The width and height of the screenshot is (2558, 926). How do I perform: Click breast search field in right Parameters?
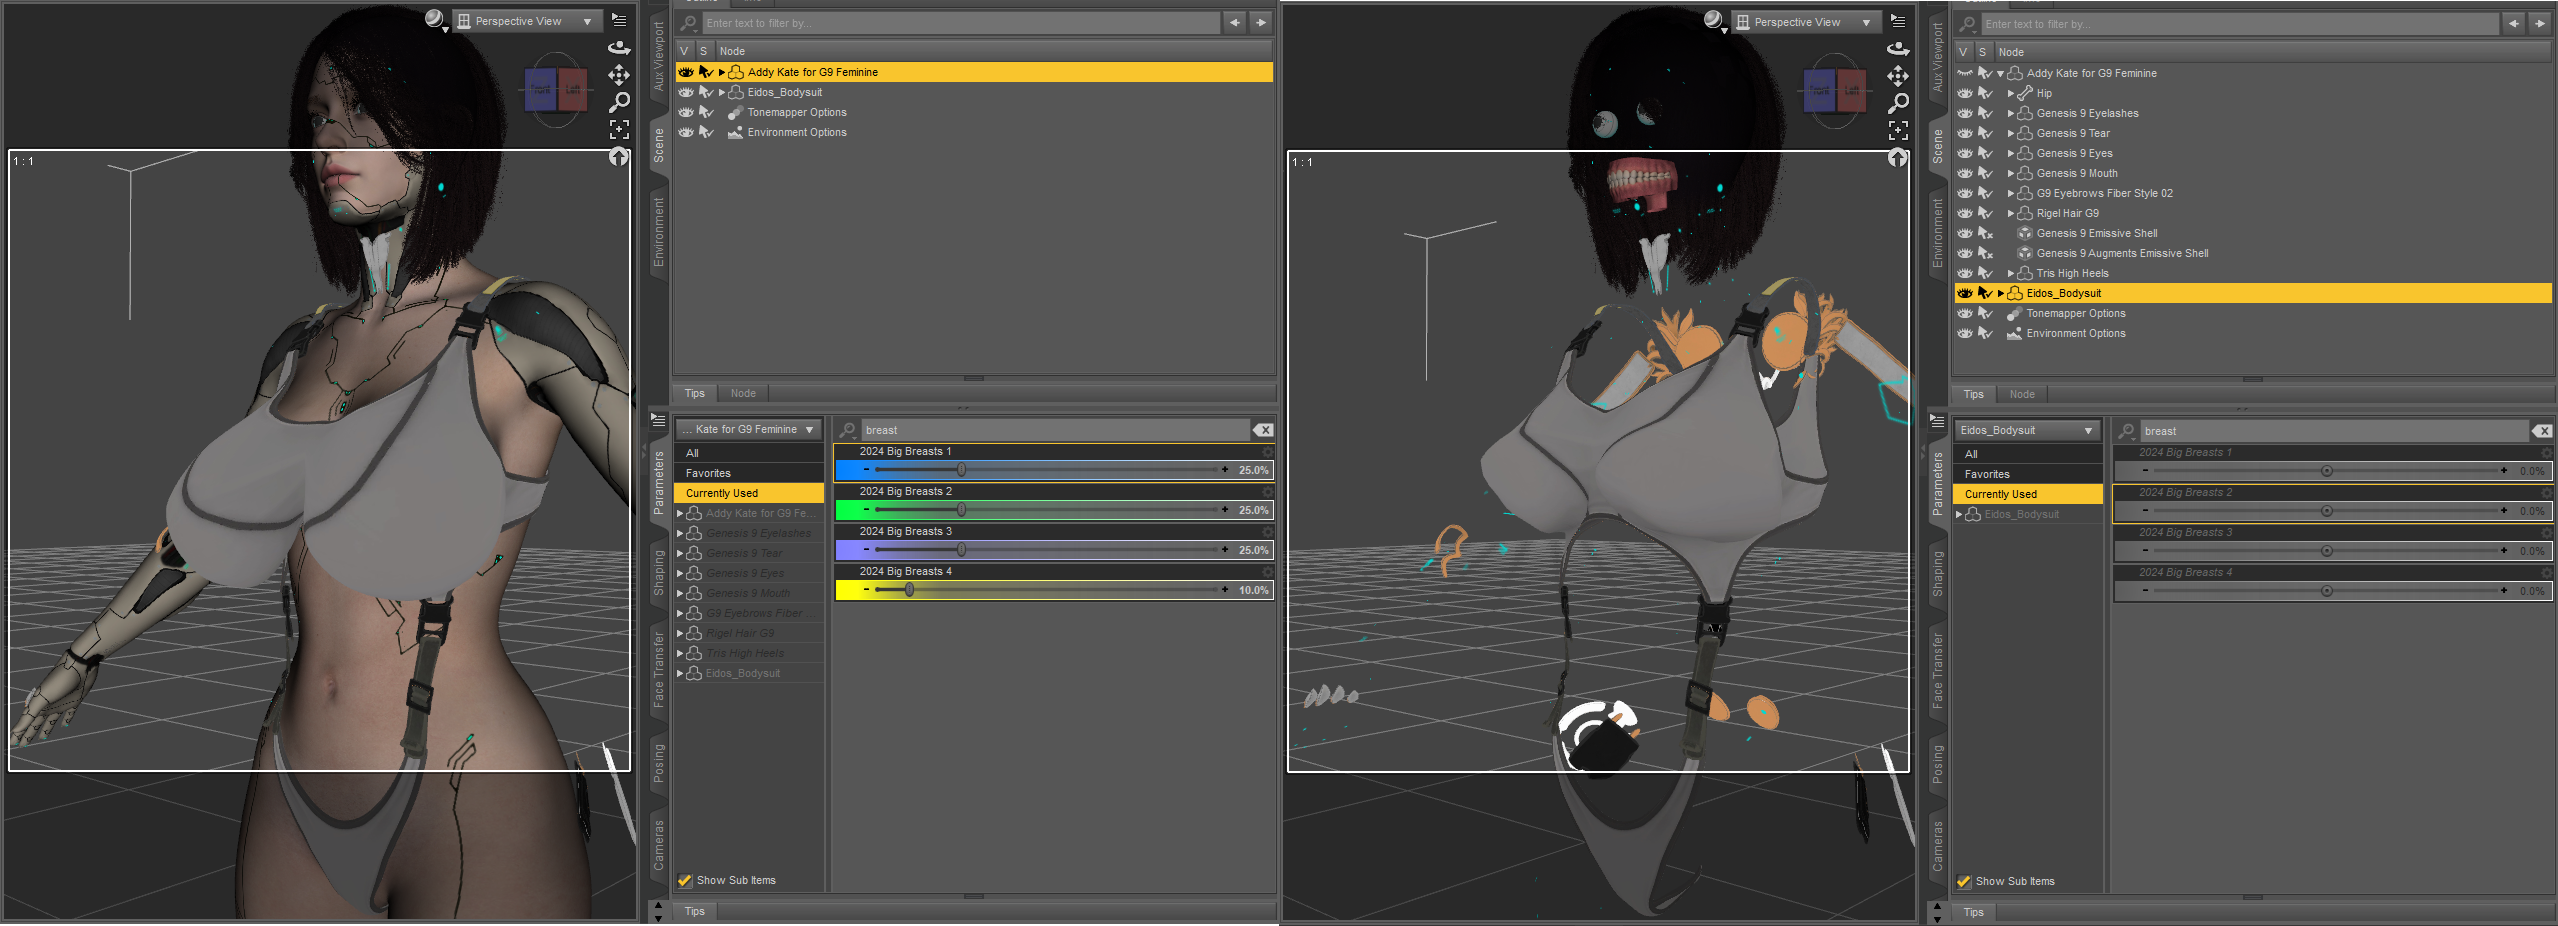click(2333, 431)
